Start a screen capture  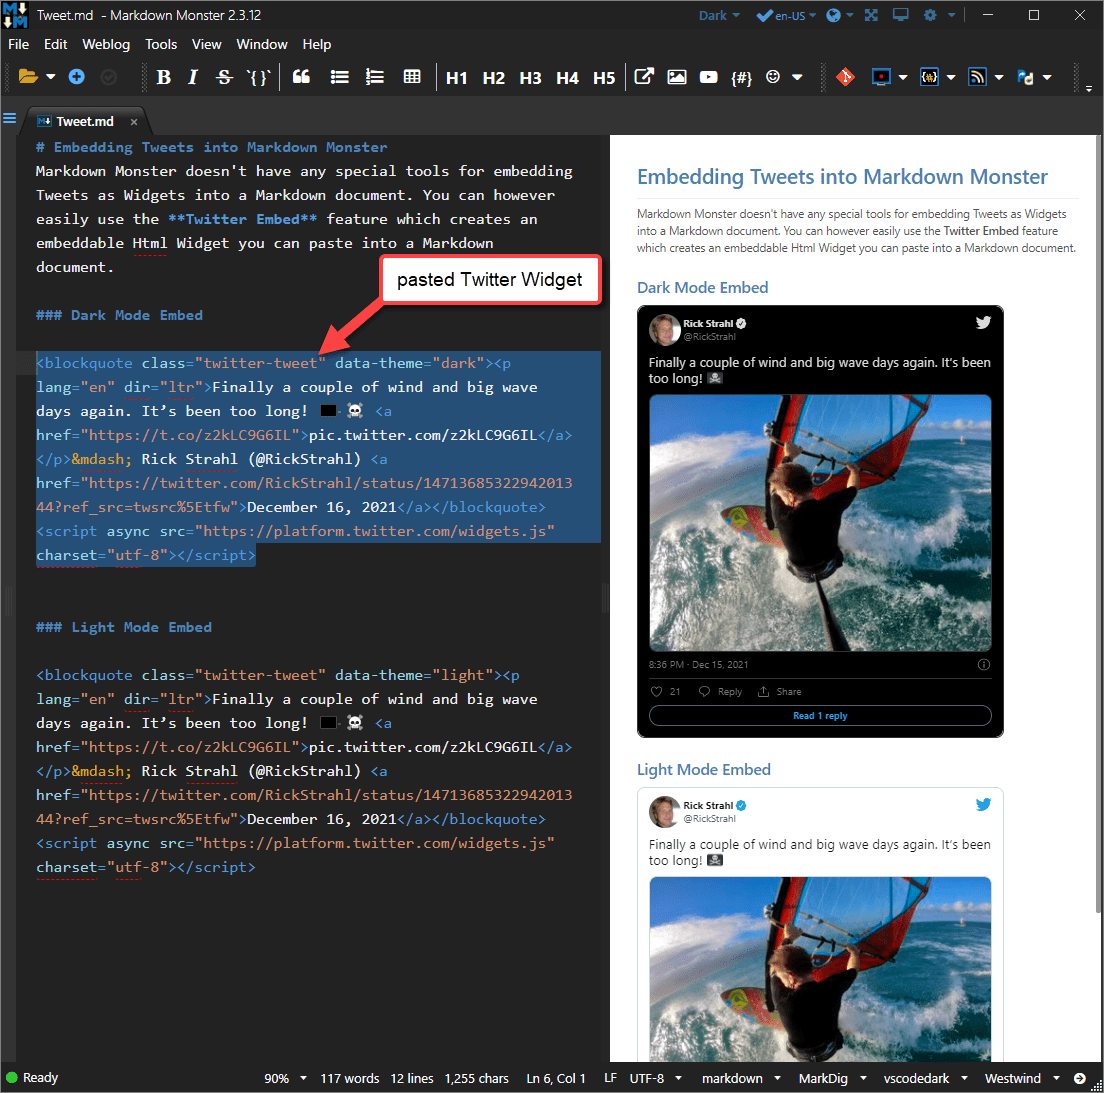pyautogui.click(x=881, y=77)
